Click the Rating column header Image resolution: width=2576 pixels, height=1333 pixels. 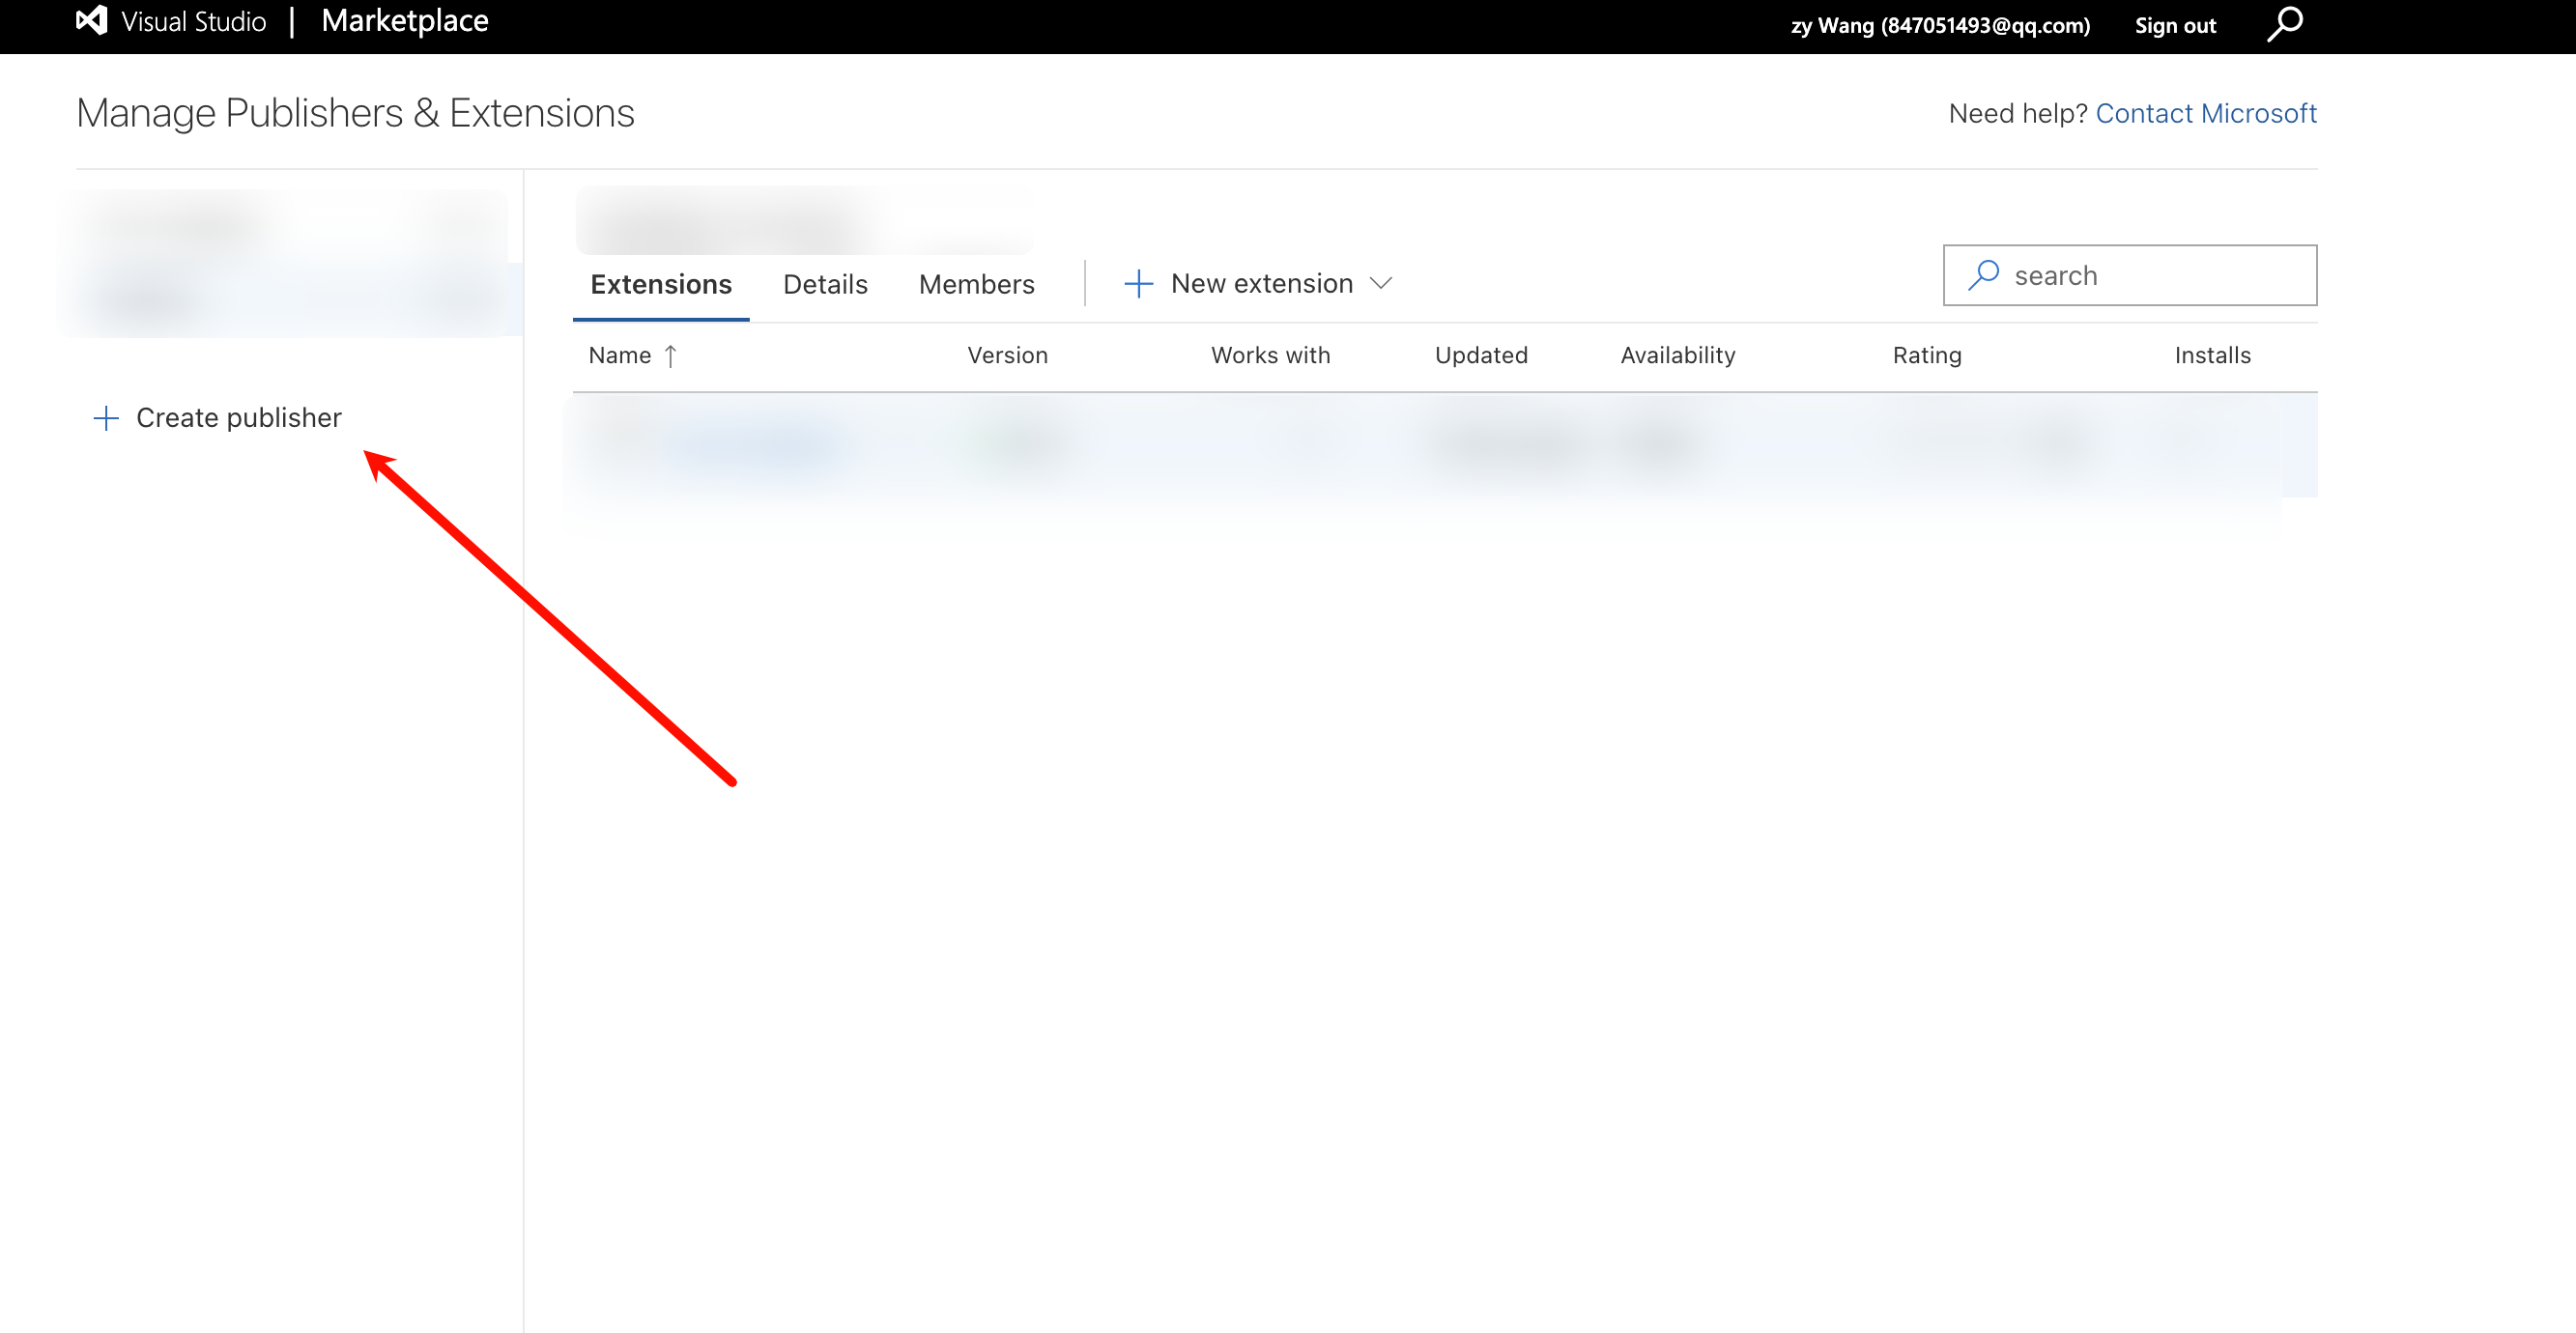pyautogui.click(x=1927, y=356)
